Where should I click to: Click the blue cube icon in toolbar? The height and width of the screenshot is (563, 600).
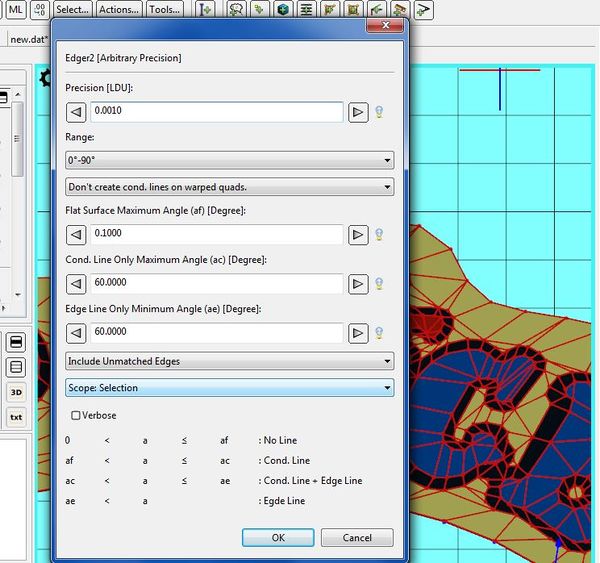coord(284,10)
